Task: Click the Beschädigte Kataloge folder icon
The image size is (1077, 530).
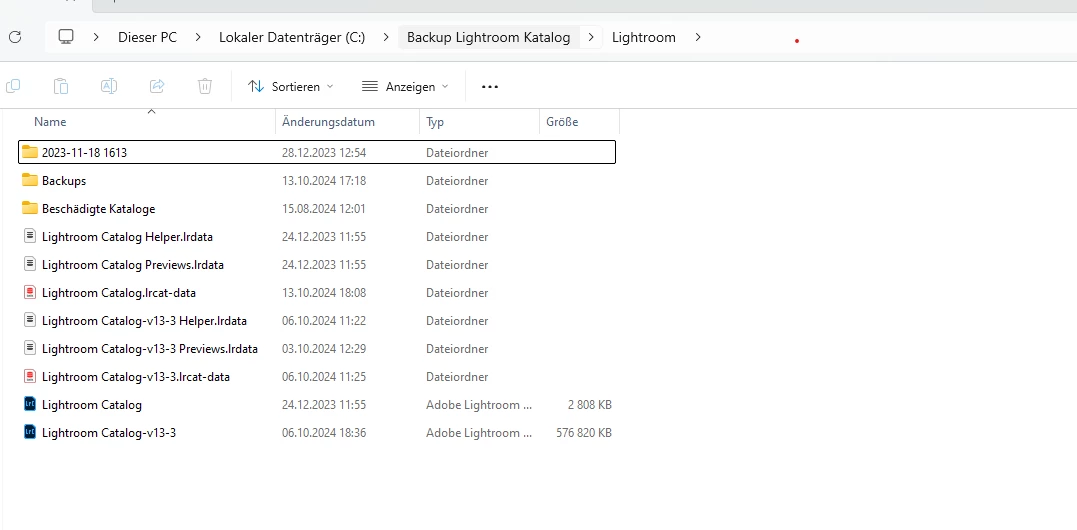Action: [x=30, y=209]
